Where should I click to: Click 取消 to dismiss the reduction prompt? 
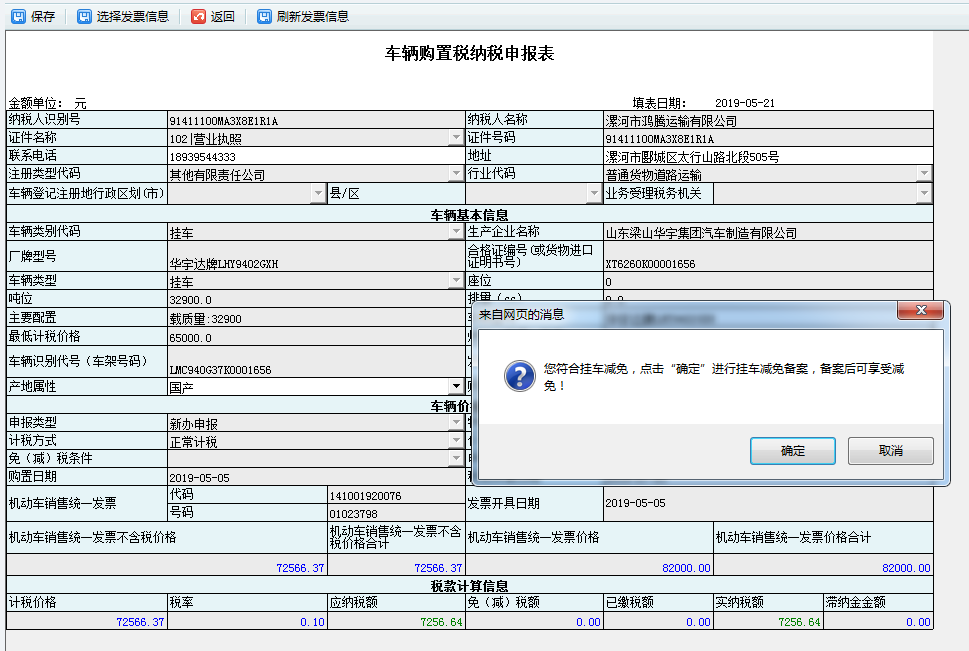pos(888,450)
